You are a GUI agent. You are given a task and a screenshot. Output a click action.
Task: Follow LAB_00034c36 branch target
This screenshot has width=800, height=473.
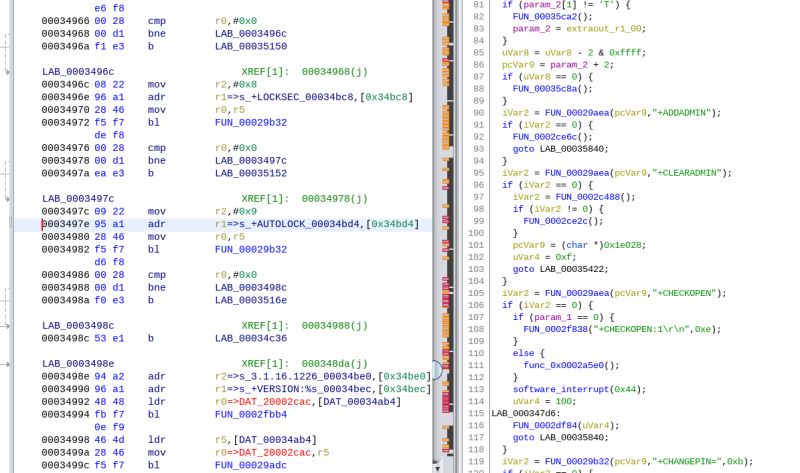(x=251, y=338)
